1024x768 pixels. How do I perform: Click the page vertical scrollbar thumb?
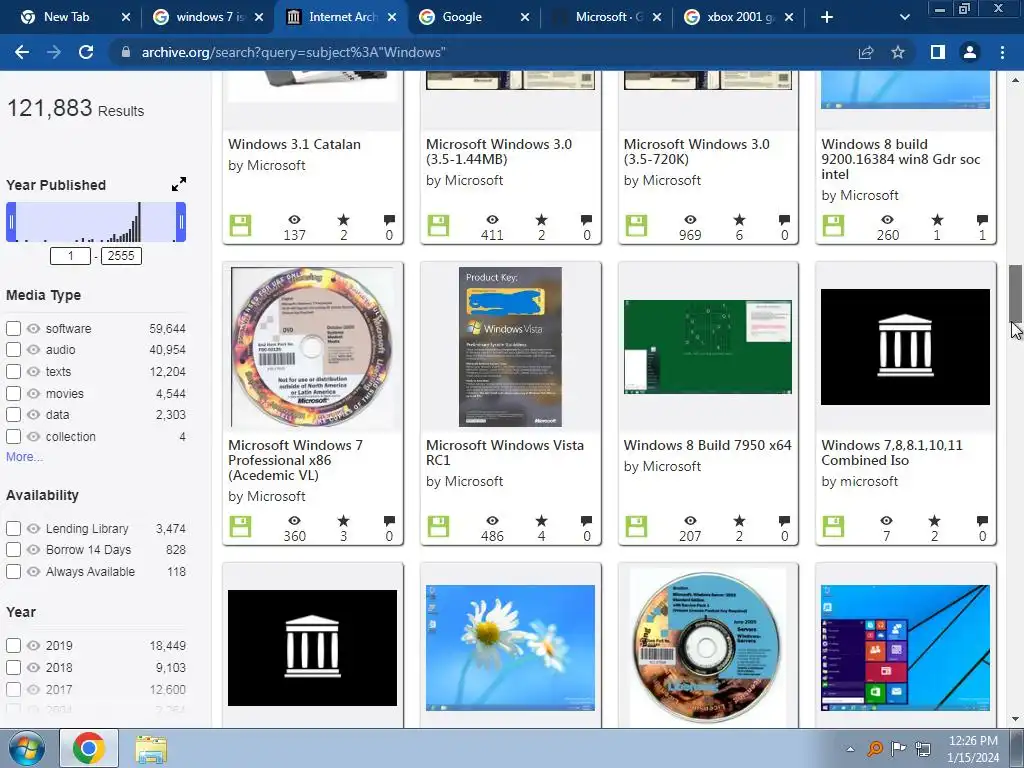pos(1016,293)
